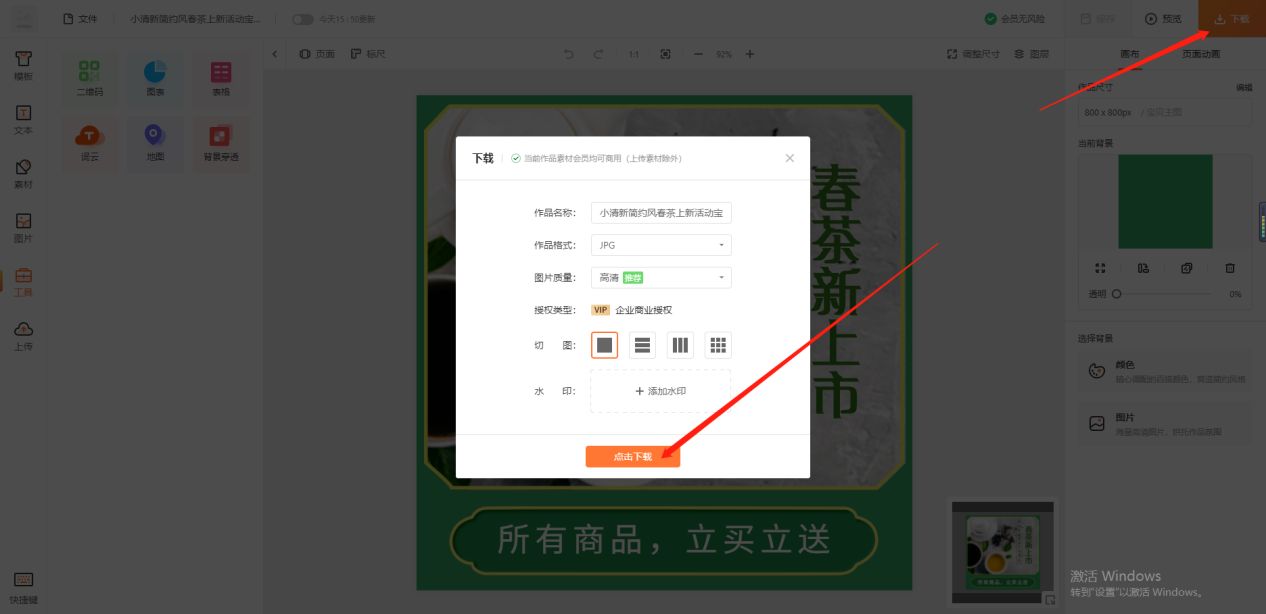Click the undo arrow in the canvas toolbar
This screenshot has width=1266, height=614.
[569, 54]
